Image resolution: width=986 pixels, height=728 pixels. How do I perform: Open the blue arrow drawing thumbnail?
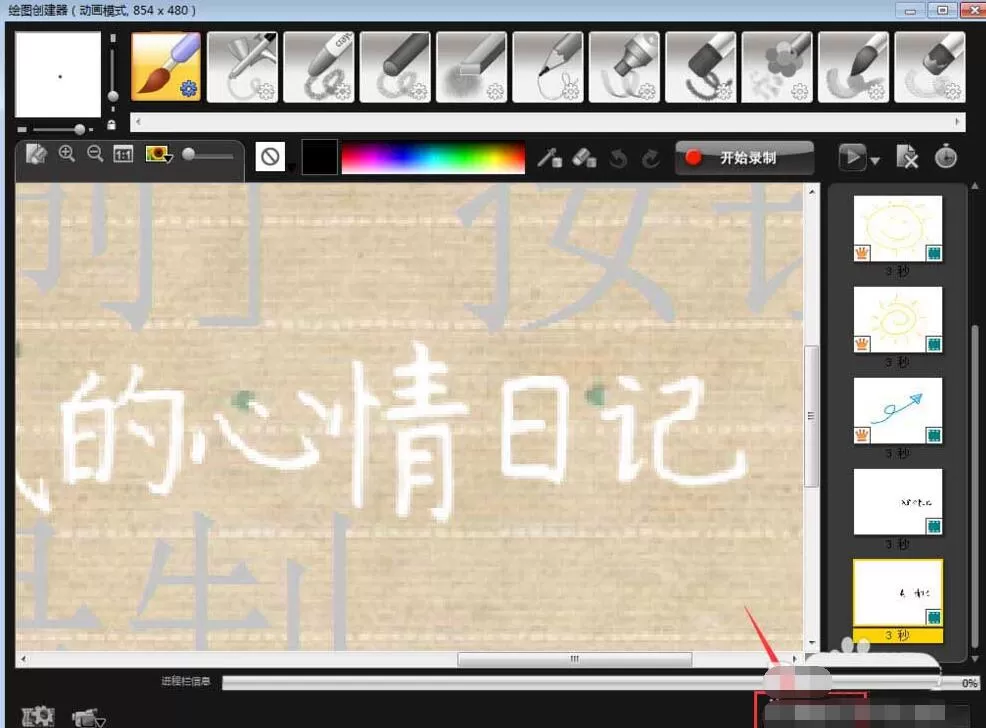pos(898,411)
